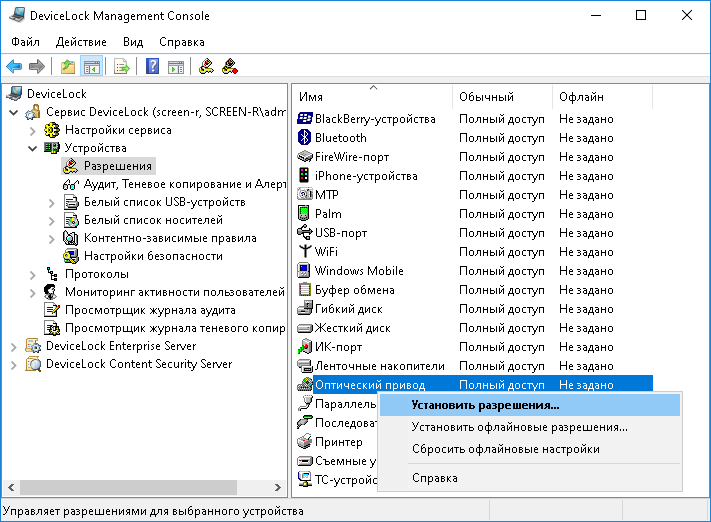Click the Up one level folder icon

click(x=67, y=67)
